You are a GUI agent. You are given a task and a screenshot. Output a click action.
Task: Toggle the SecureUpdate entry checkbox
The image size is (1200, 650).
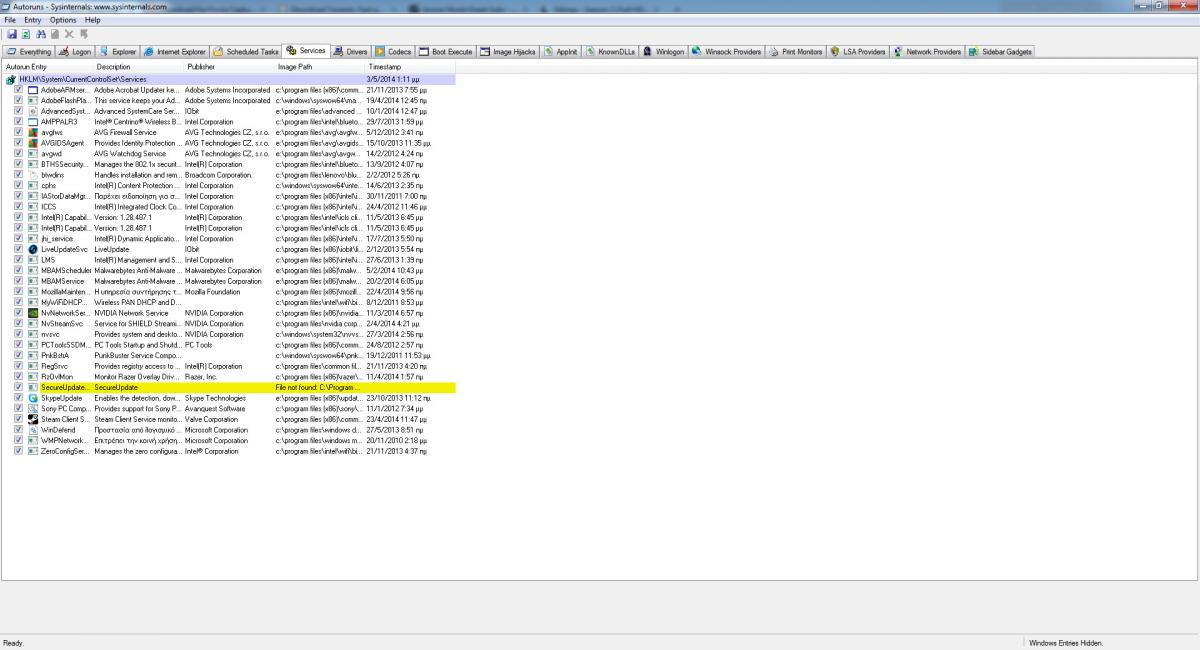tap(19, 387)
